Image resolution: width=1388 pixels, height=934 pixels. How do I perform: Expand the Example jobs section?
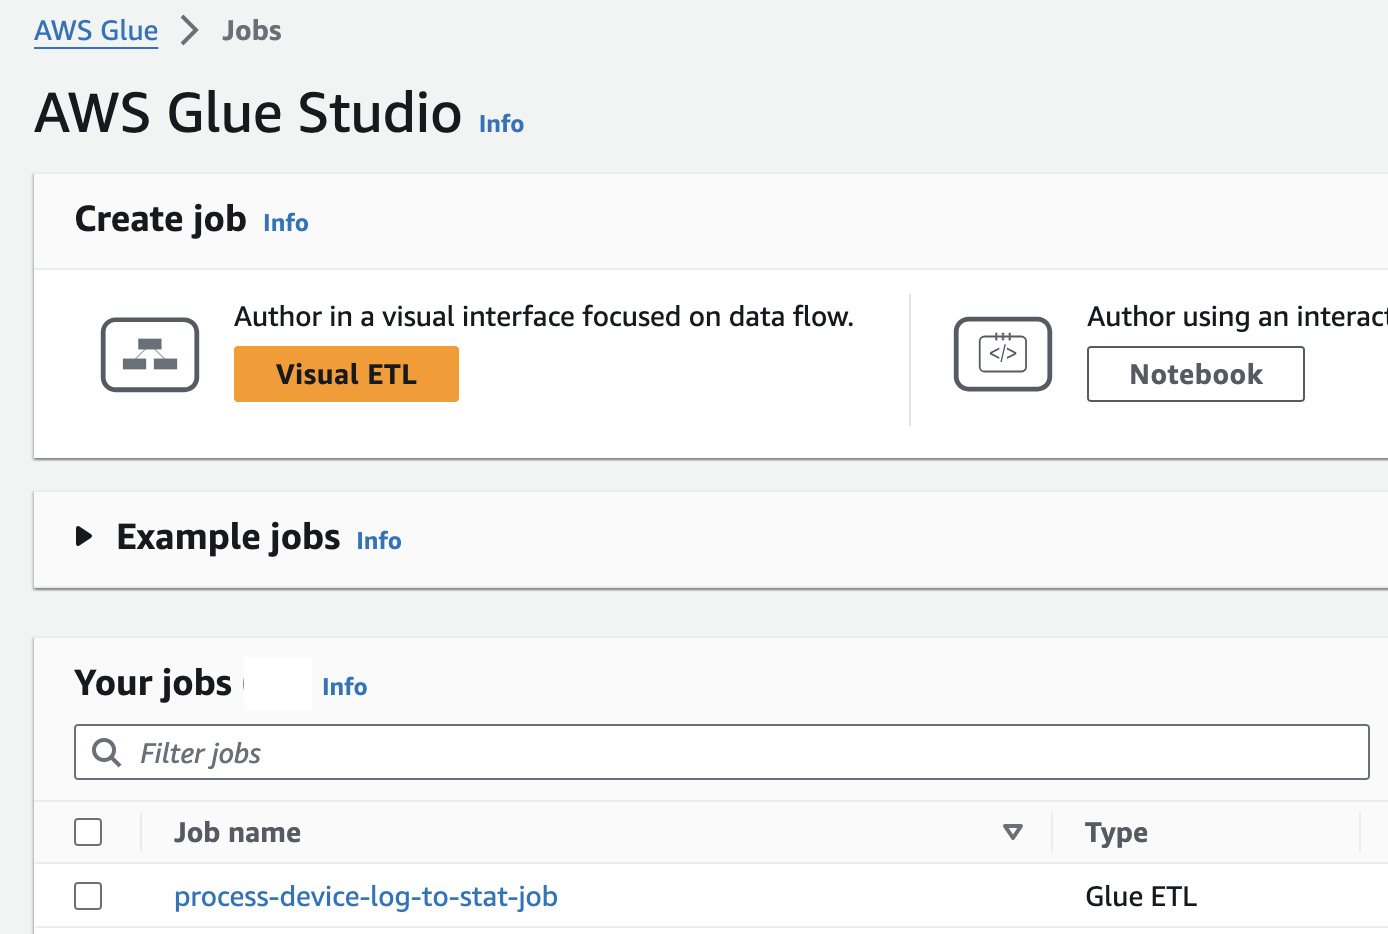85,537
